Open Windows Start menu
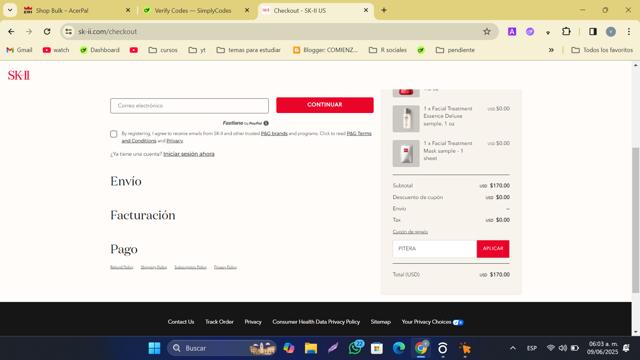 (x=154, y=348)
